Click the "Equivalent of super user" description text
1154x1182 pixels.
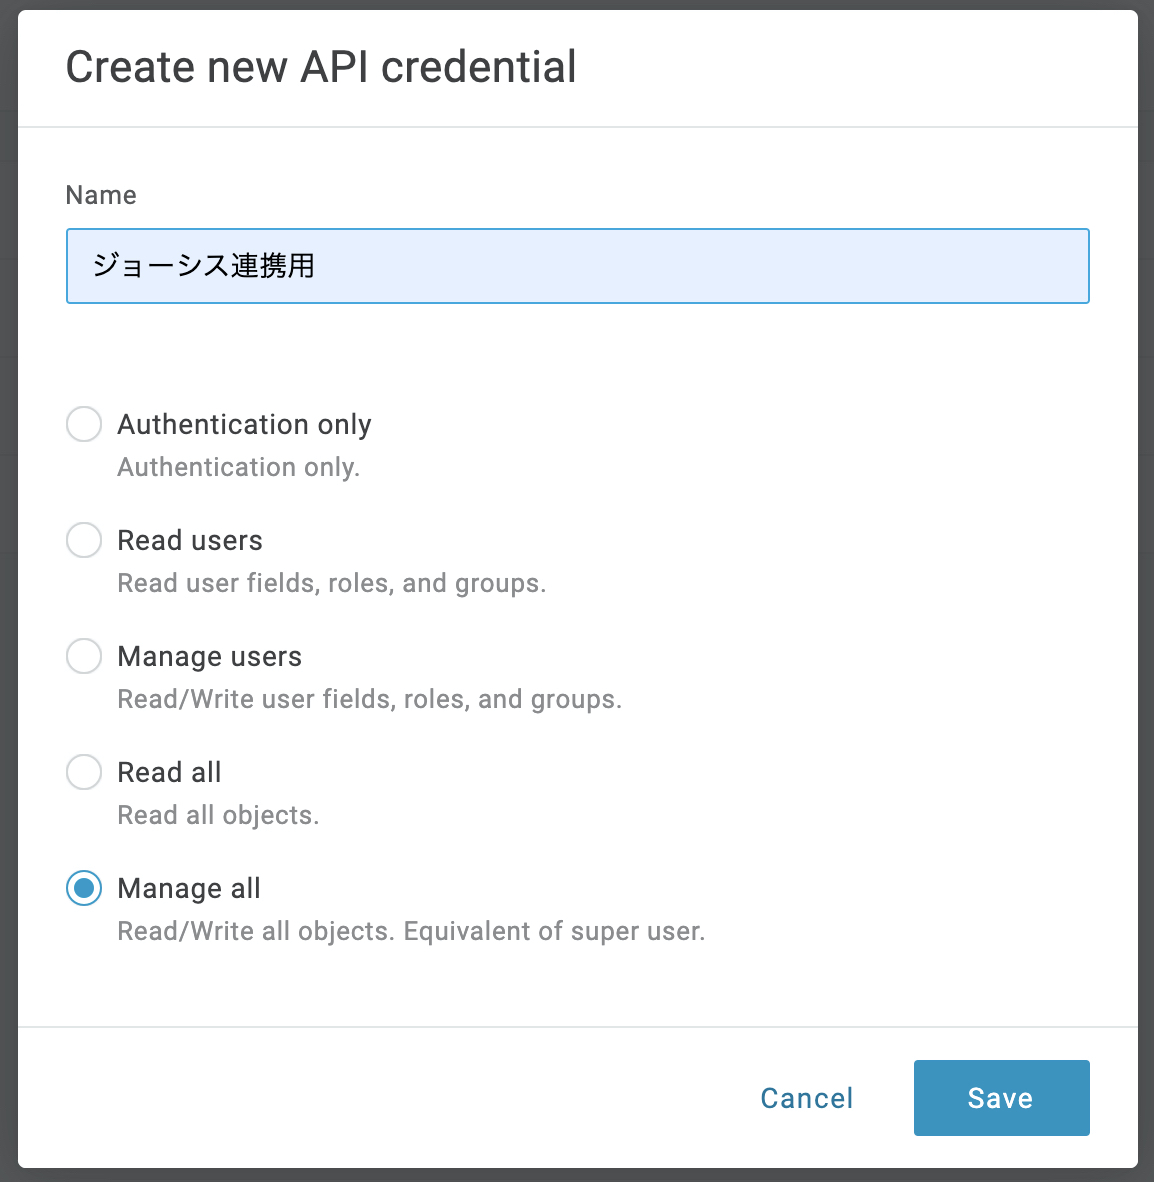coord(554,931)
